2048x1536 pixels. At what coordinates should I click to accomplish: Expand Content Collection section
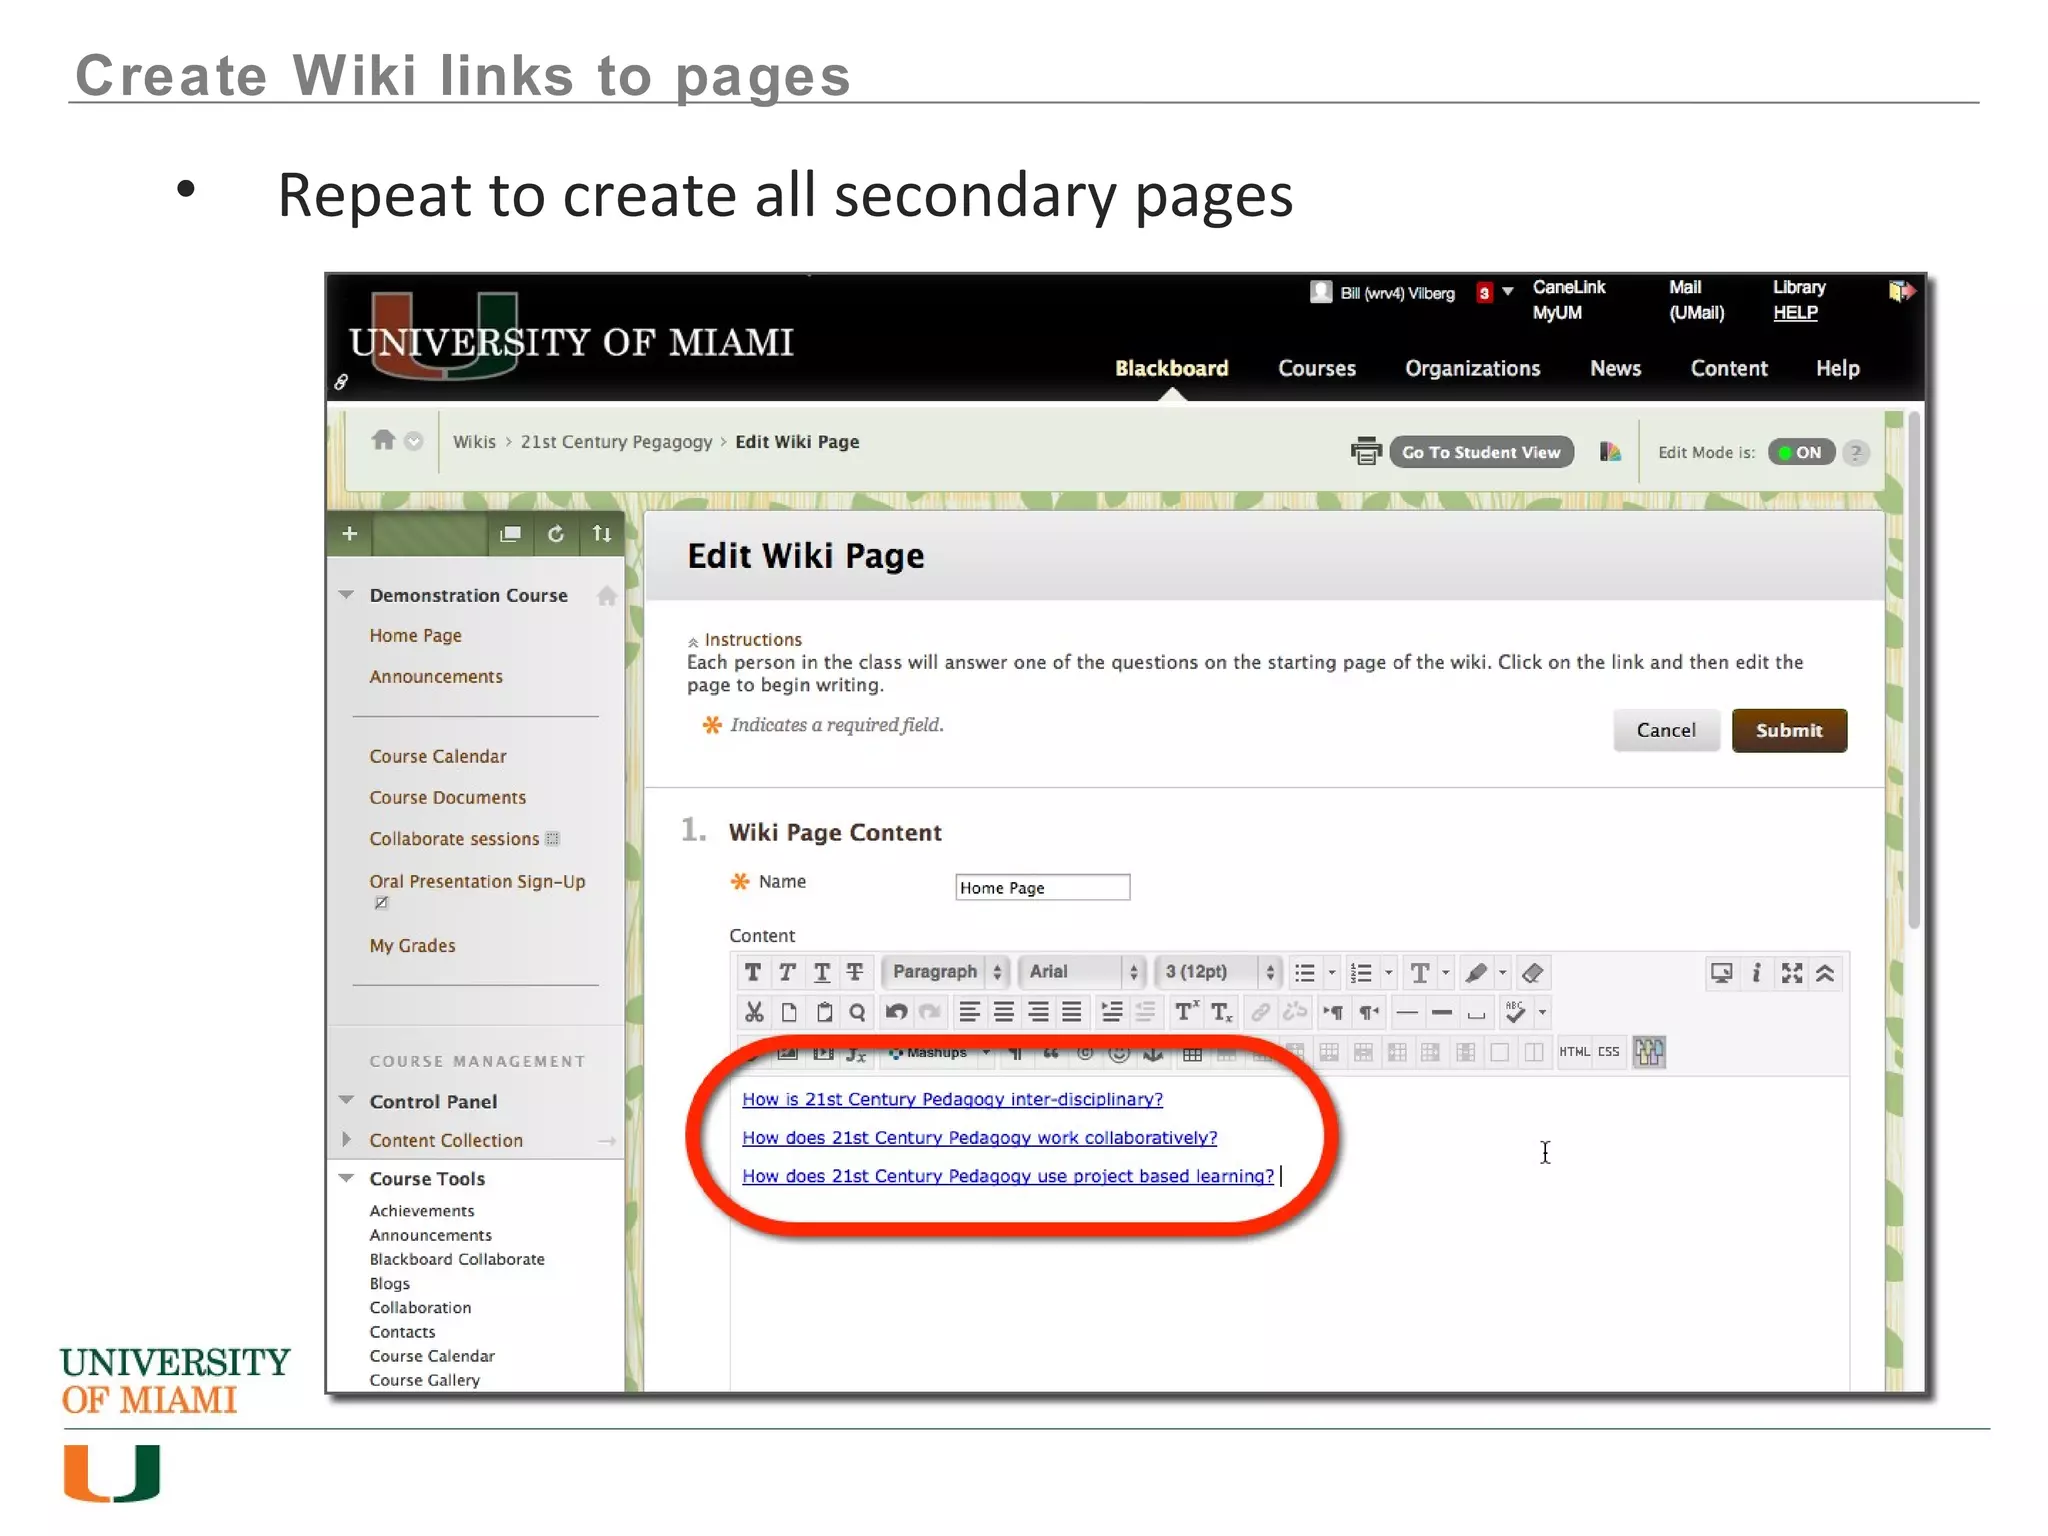tap(346, 1139)
